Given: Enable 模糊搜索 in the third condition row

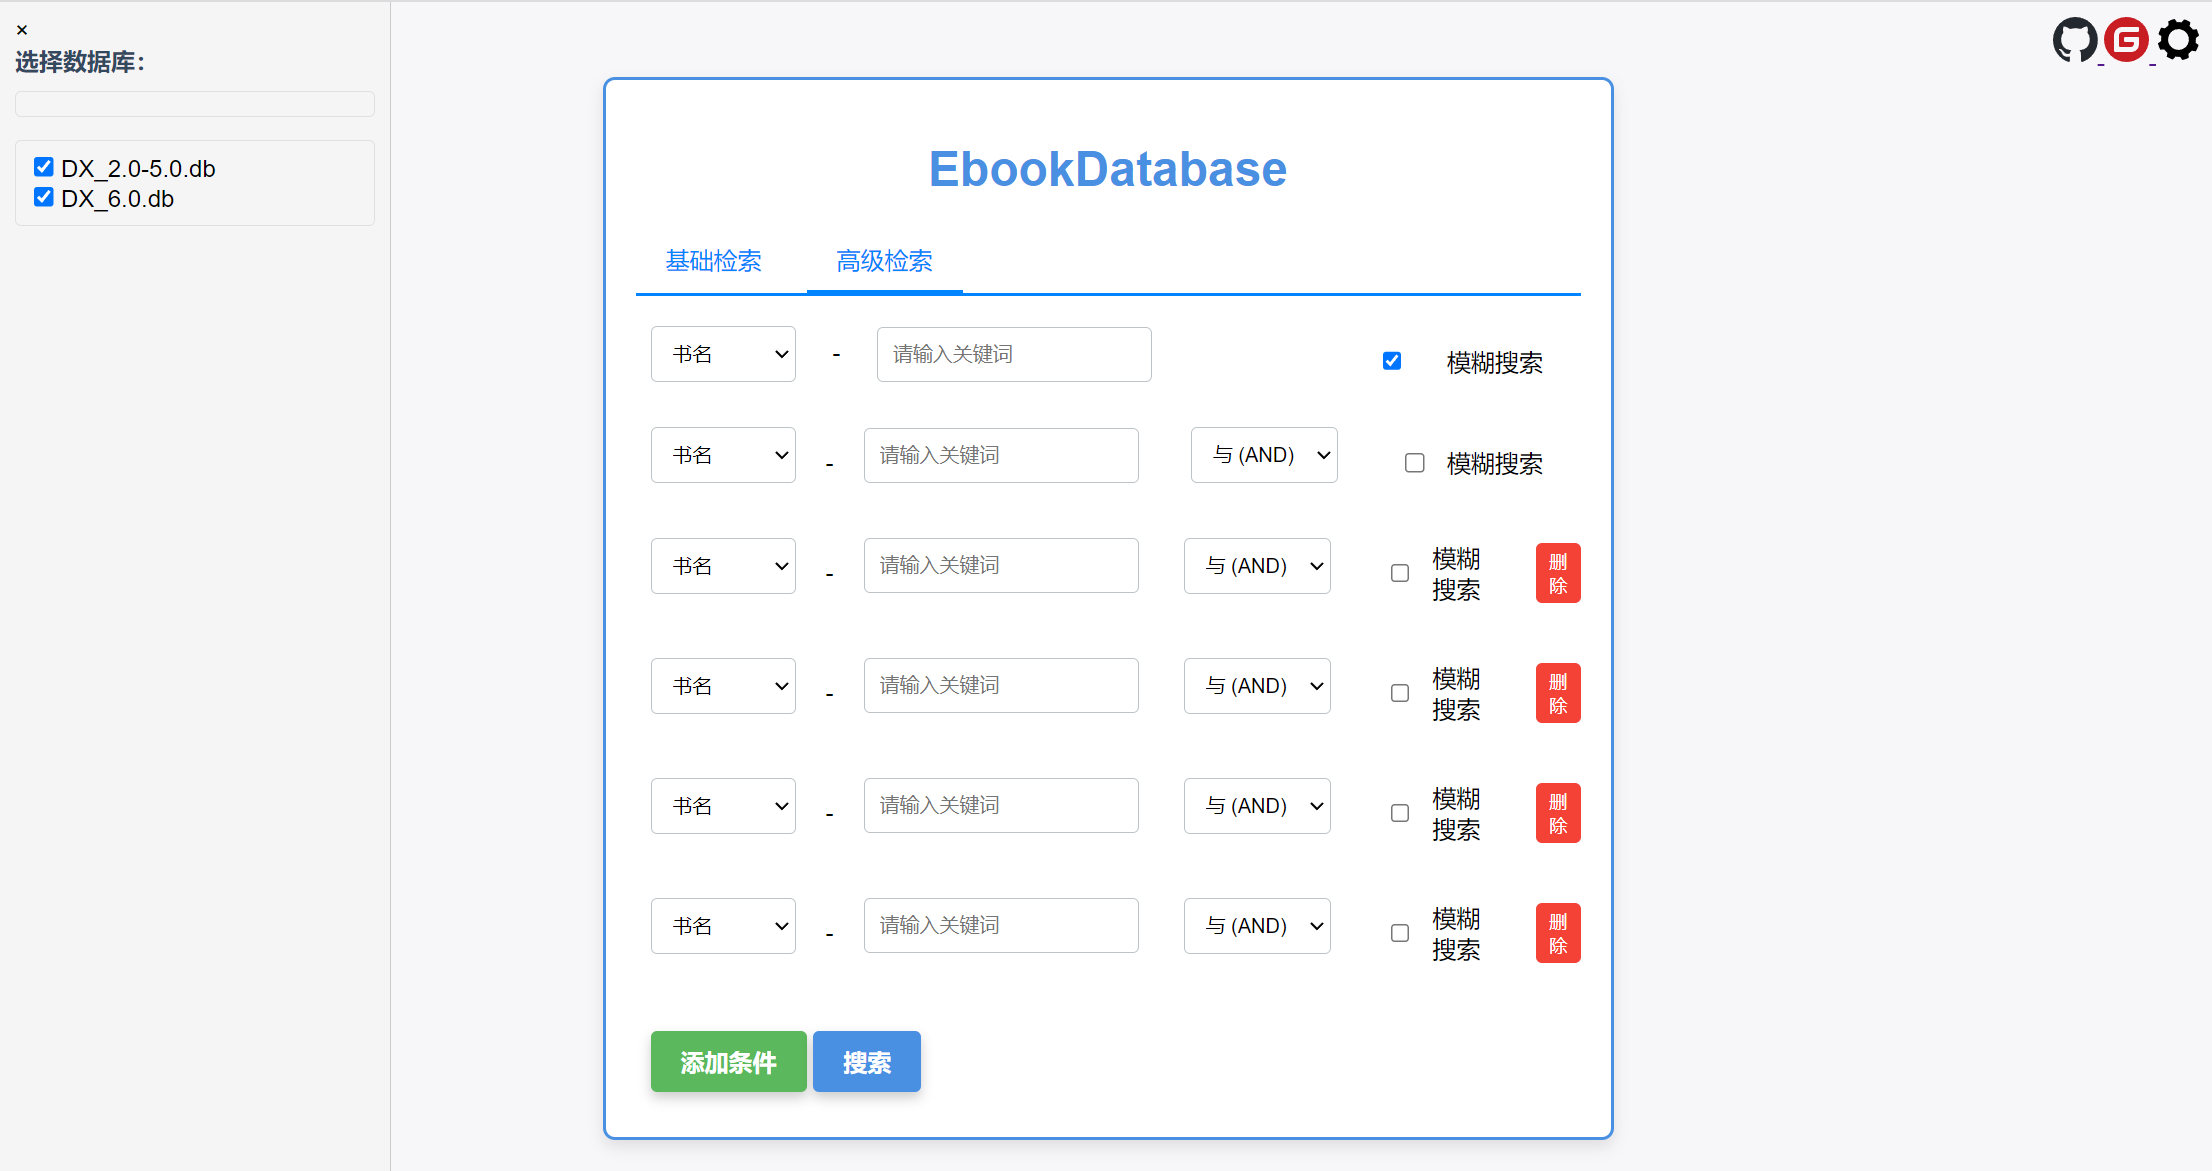Looking at the screenshot, I should pos(1400,573).
